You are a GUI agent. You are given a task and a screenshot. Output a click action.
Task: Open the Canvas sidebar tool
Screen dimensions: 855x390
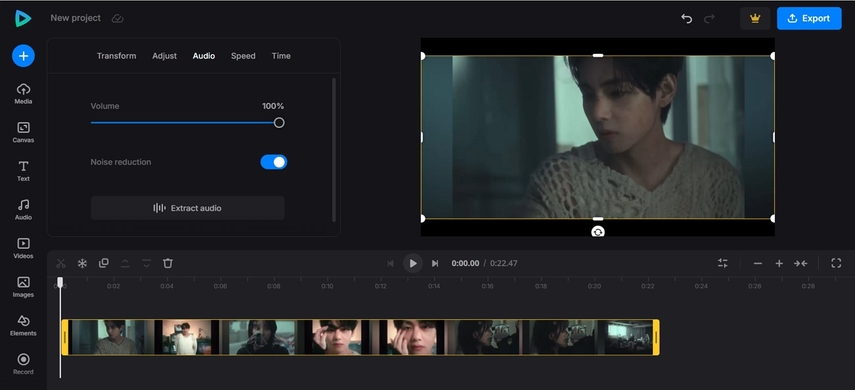pos(23,133)
